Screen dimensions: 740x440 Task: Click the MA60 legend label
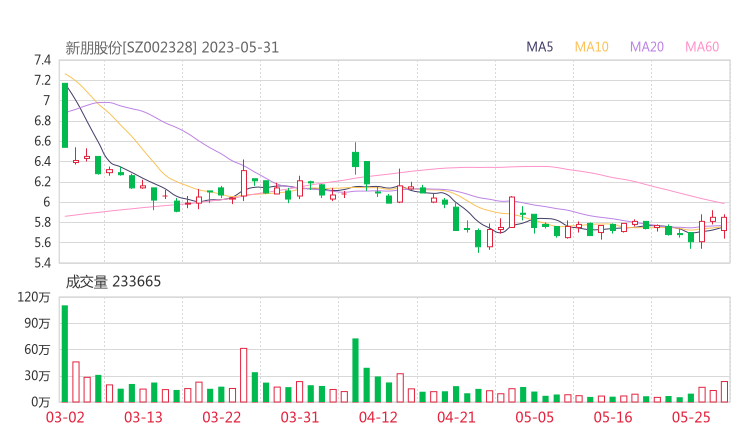[x=702, y=47]
